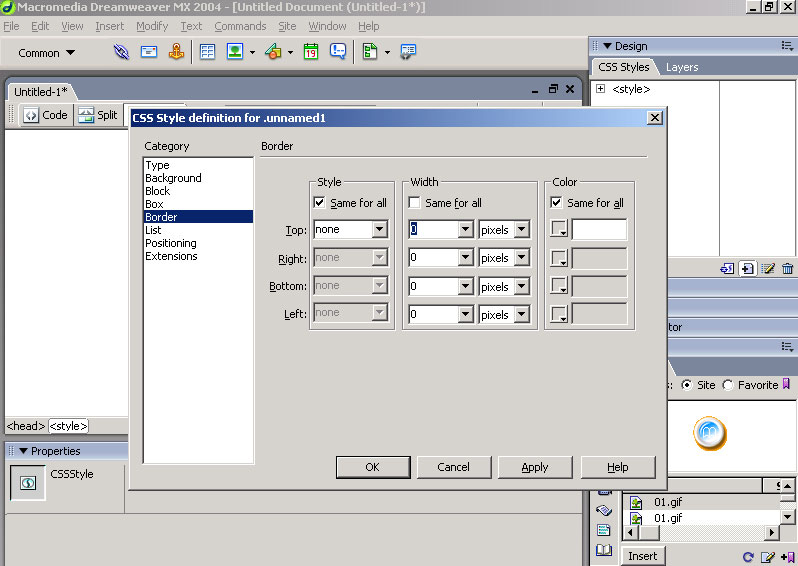Enable Width 'Same for all' checkbox
Image resolution: width=798 pixels, height=566 pixels.
point(414,203)
